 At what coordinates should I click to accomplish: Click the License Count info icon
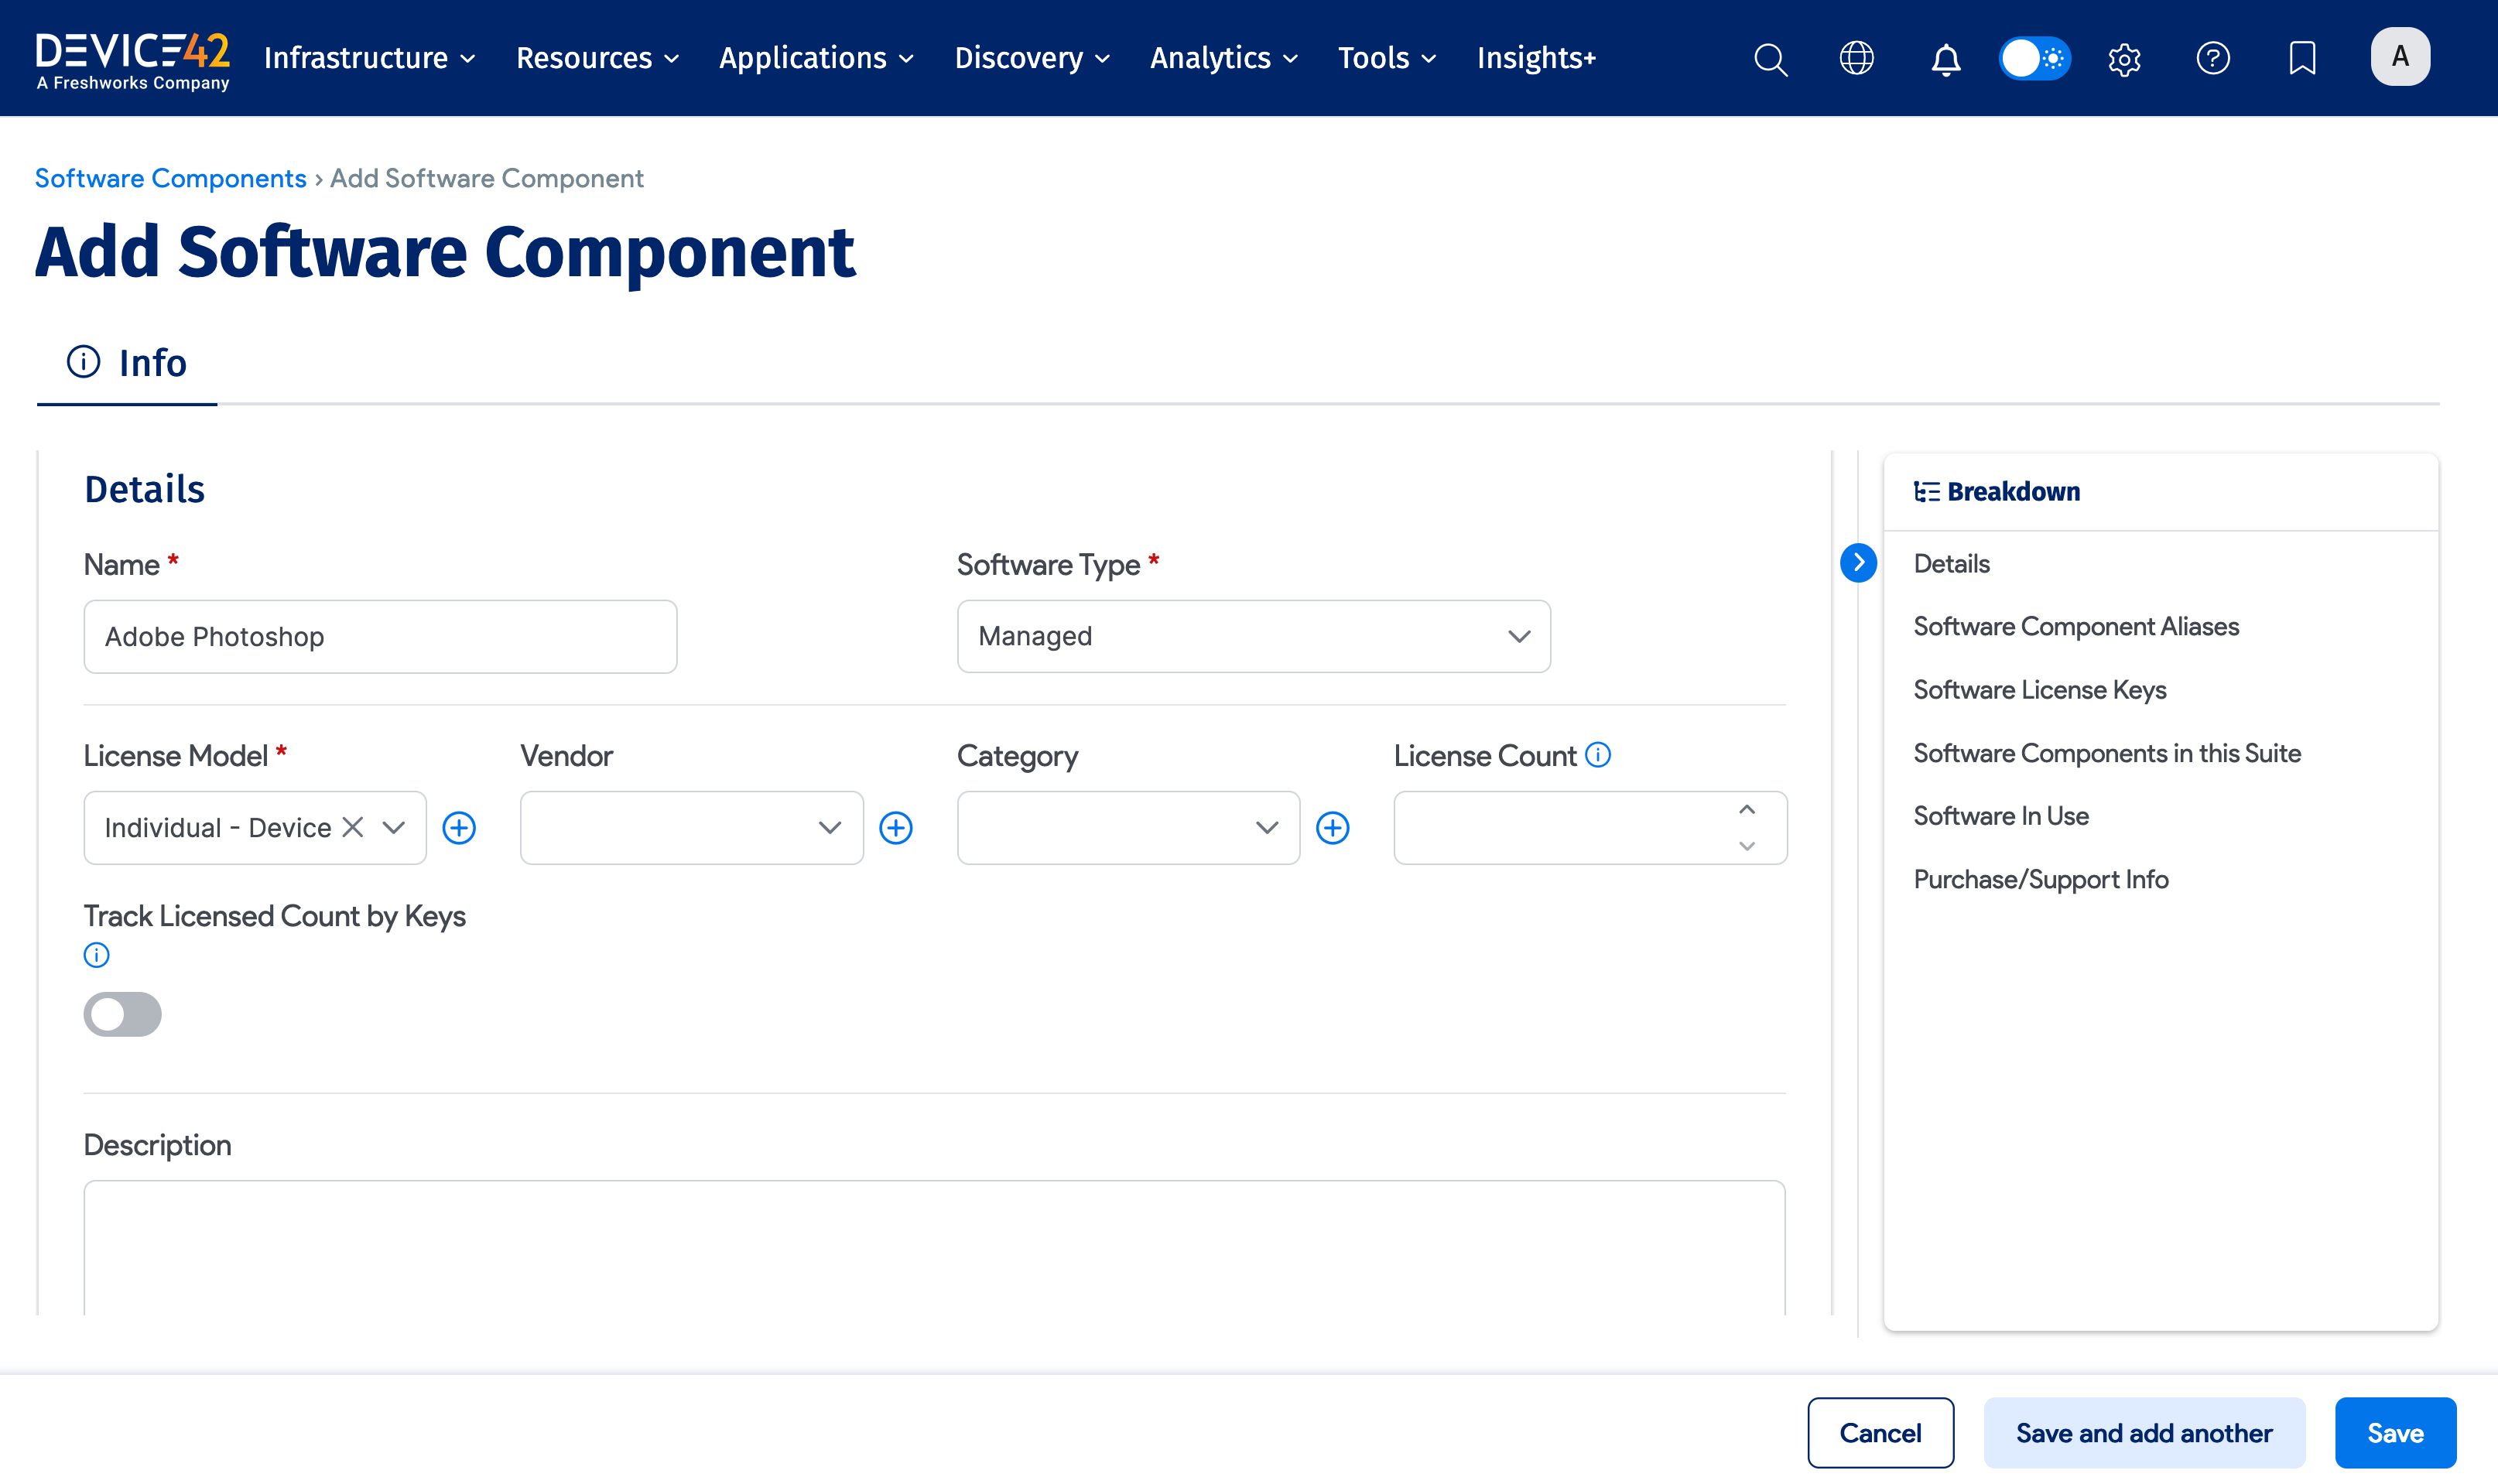tap(1597, 755)
